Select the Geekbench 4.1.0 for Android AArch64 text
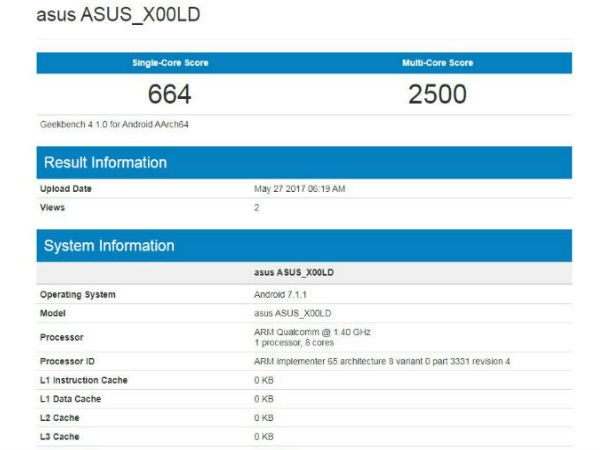 (x=114, y=124)
